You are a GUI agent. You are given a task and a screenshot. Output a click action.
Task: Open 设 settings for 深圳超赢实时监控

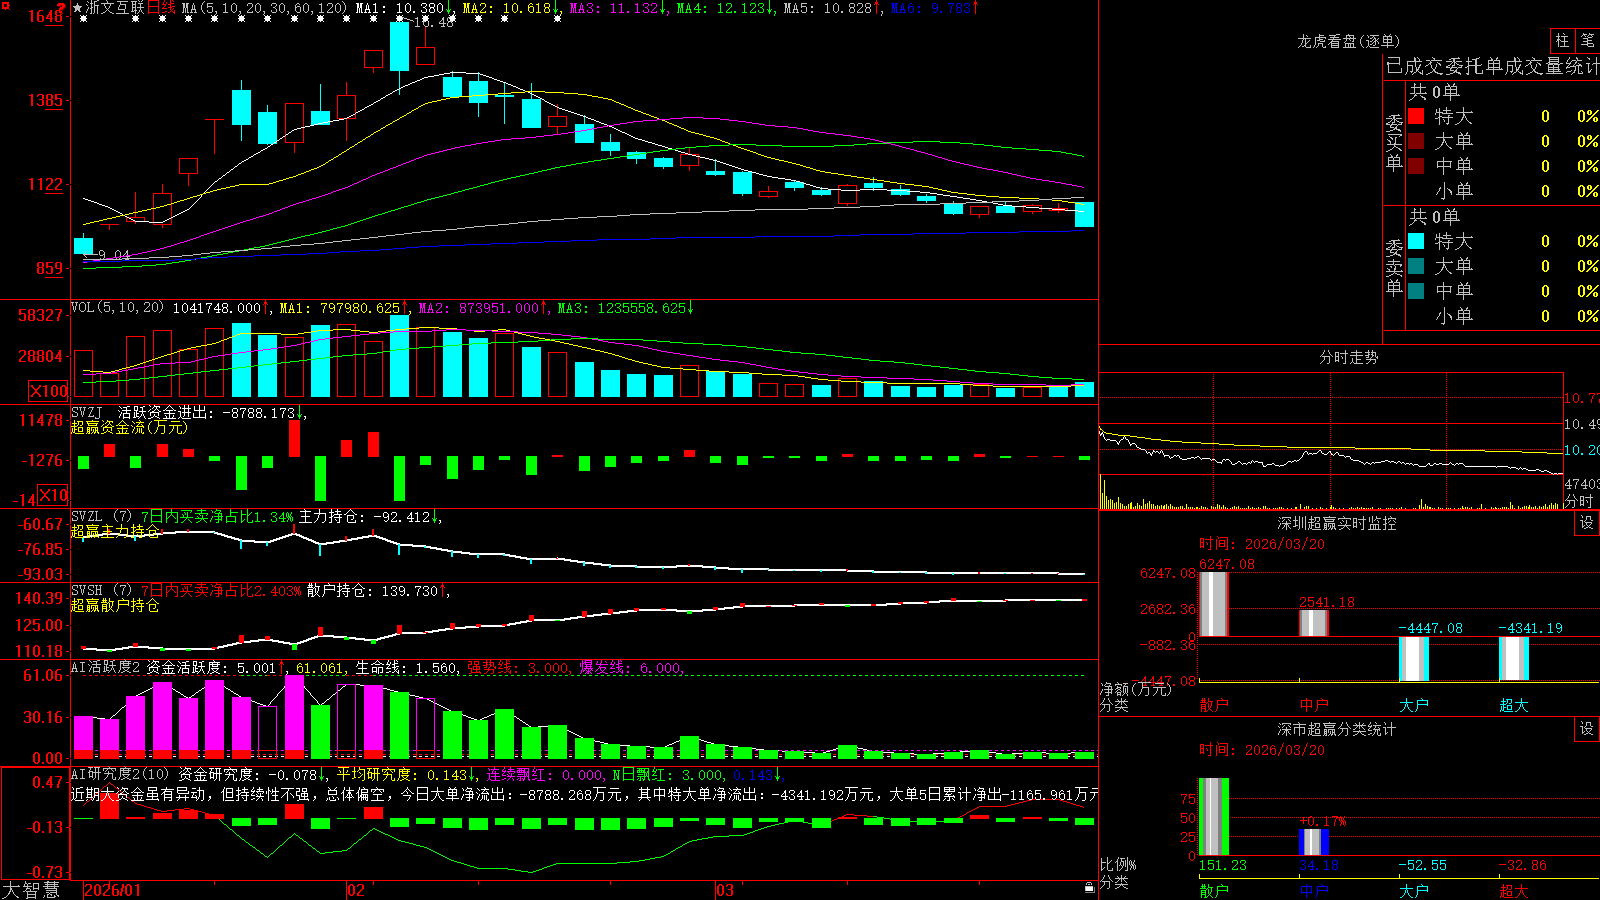click(1587, 523)
